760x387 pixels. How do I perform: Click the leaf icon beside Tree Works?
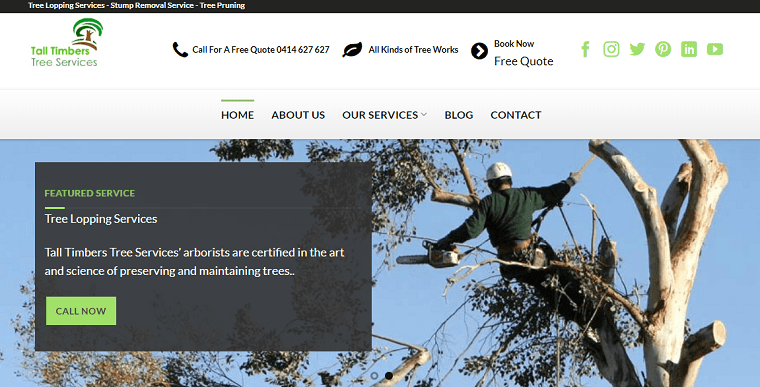tap(352, 49)
